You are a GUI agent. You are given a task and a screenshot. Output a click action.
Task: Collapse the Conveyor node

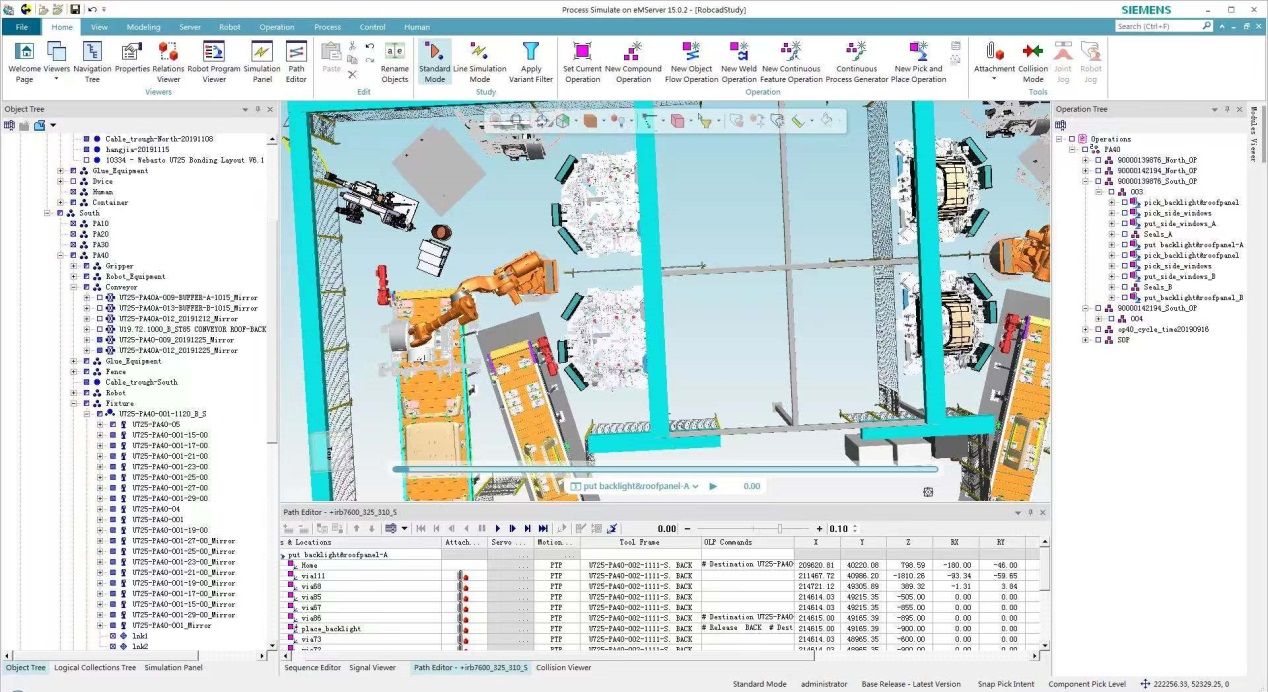click(73, 287)
